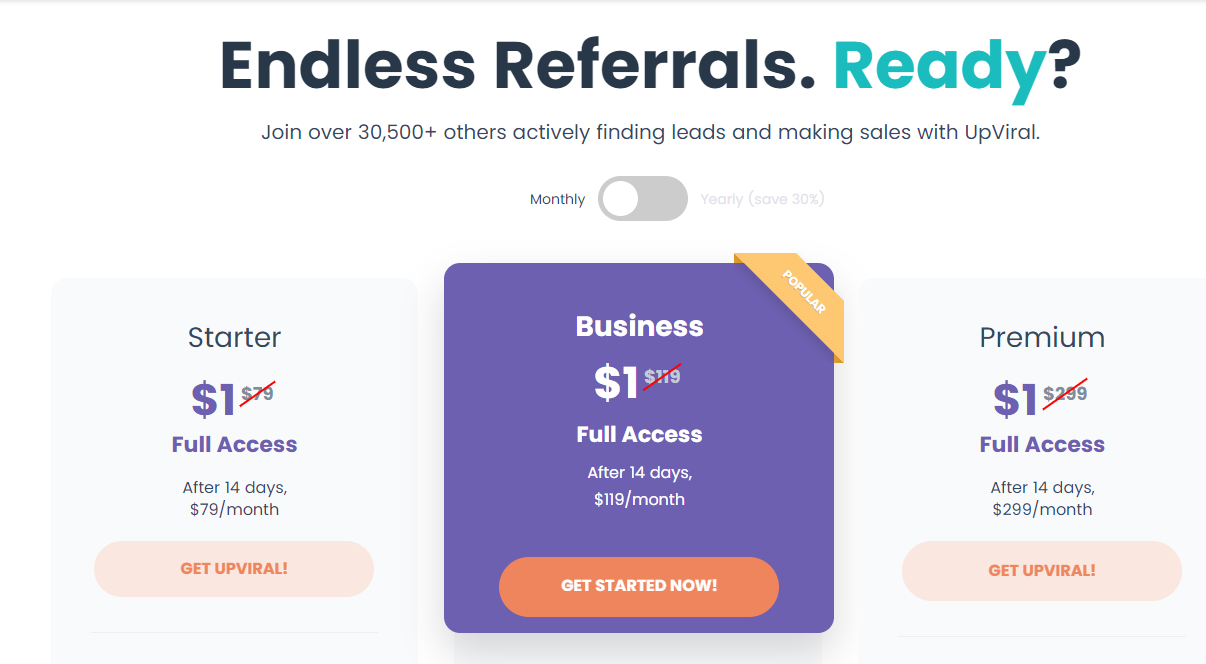Image resolution: width=1206 pixels, height=664 pixels.
Task: Click Full Access text in Premium card
Action: point(1042,445)
